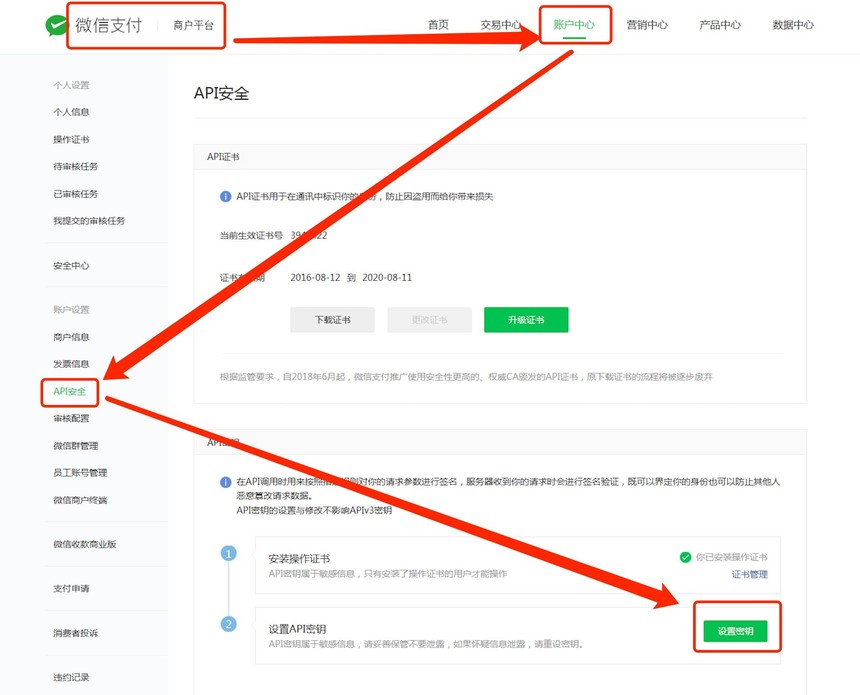The width and height of the screenshot is (860, 695).
Task: Navigate to 产品中心 tab
Action: [720, 25]
